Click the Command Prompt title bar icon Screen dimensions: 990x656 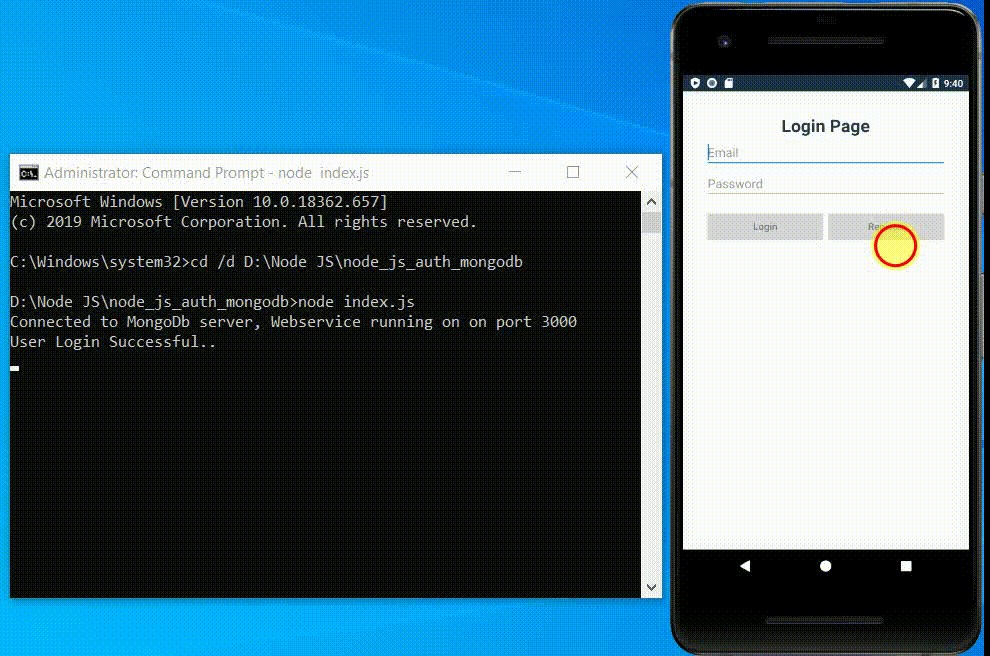[27, 172]
